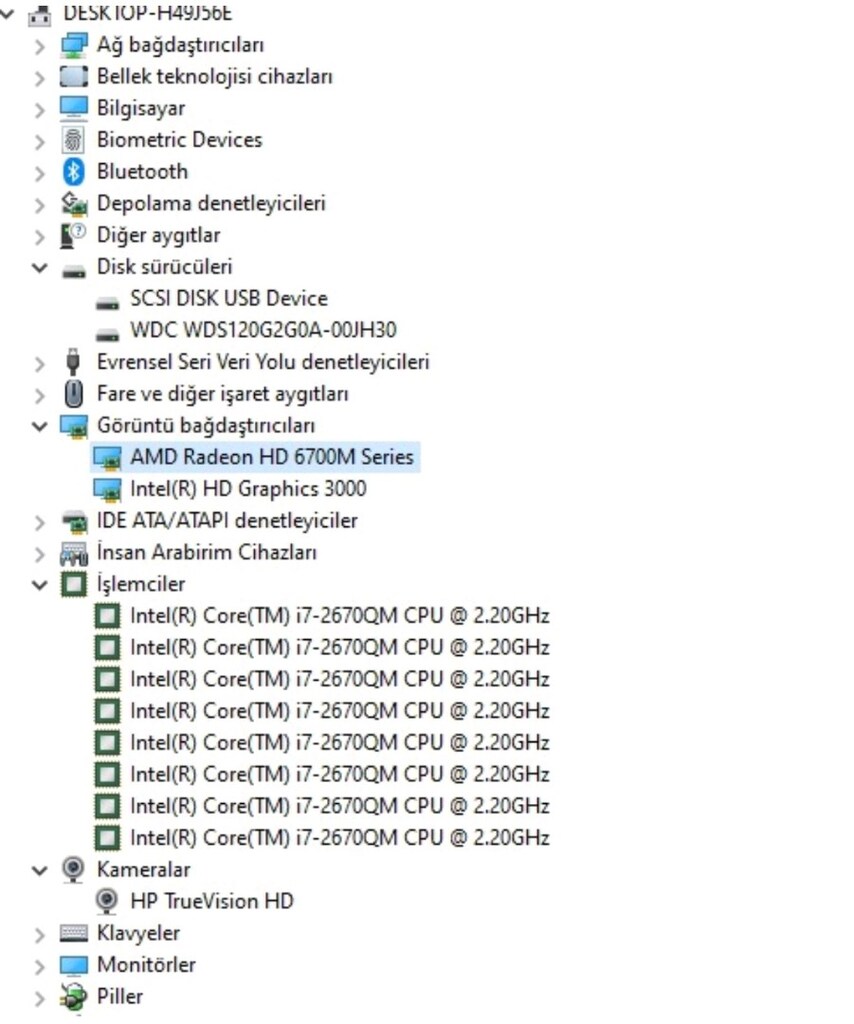Click the Fare ve diğer işaret mouse icon
The height and width of the screenshot is (1024, 854).
pos(73,394)
